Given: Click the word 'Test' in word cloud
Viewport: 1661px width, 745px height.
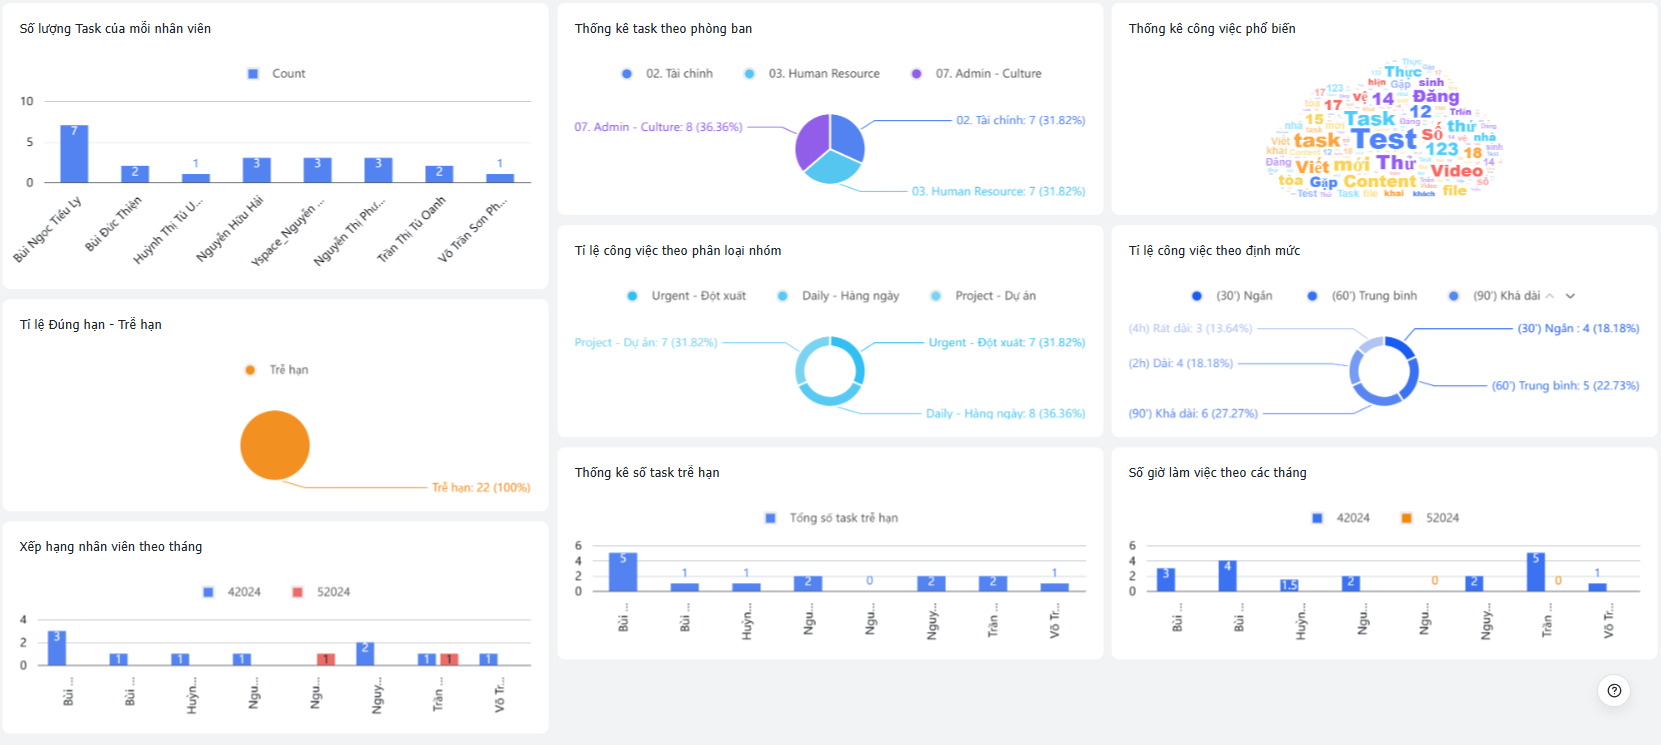Looking at the screenshot, I should pos(1384,140).
